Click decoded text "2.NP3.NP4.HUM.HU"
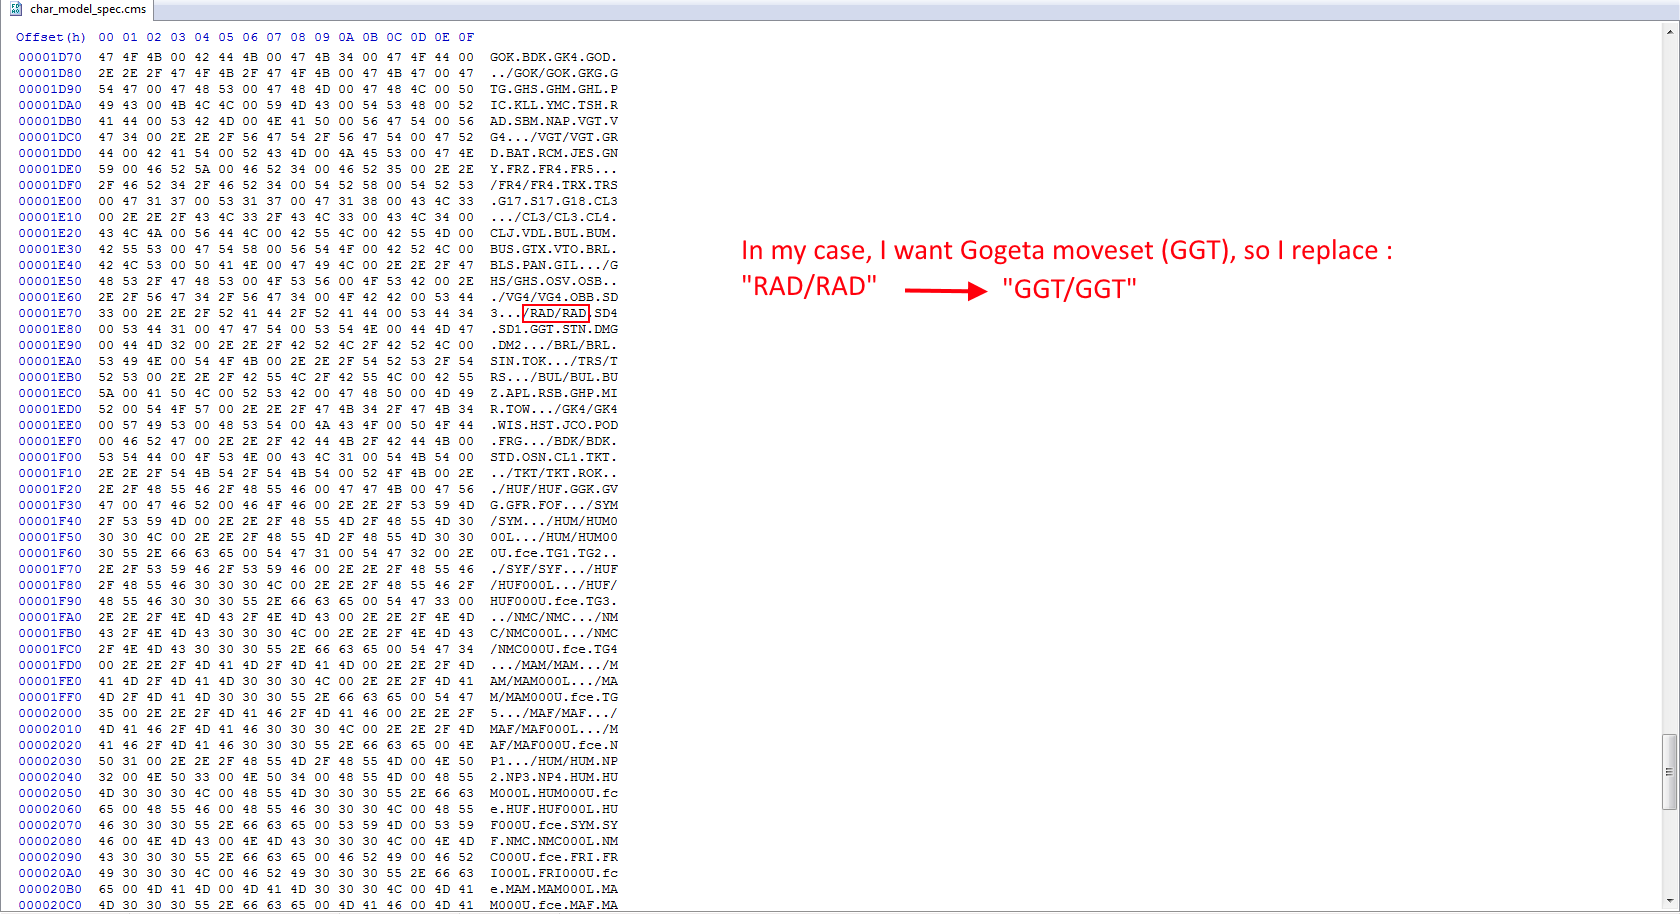The width and height of the screenshot is (1680, 914). coord(554,777)
